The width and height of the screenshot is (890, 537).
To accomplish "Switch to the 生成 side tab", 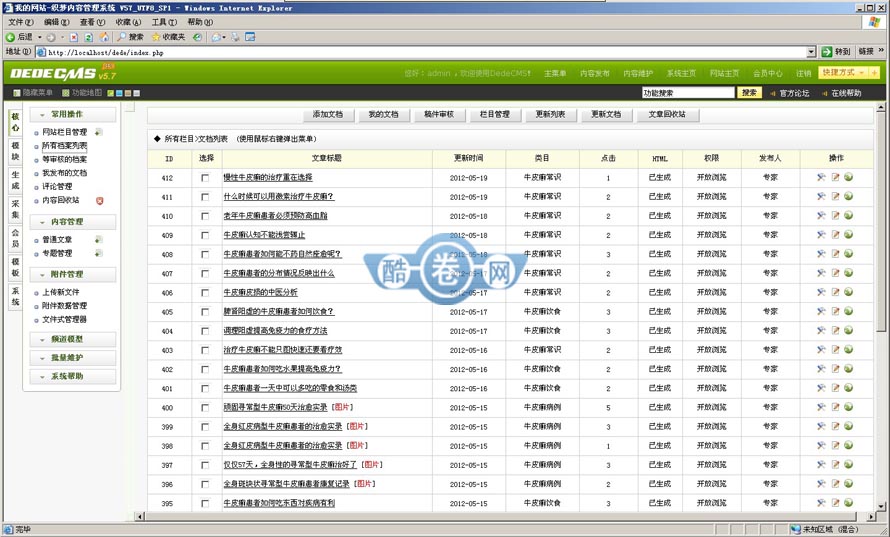I will (15, 180).
